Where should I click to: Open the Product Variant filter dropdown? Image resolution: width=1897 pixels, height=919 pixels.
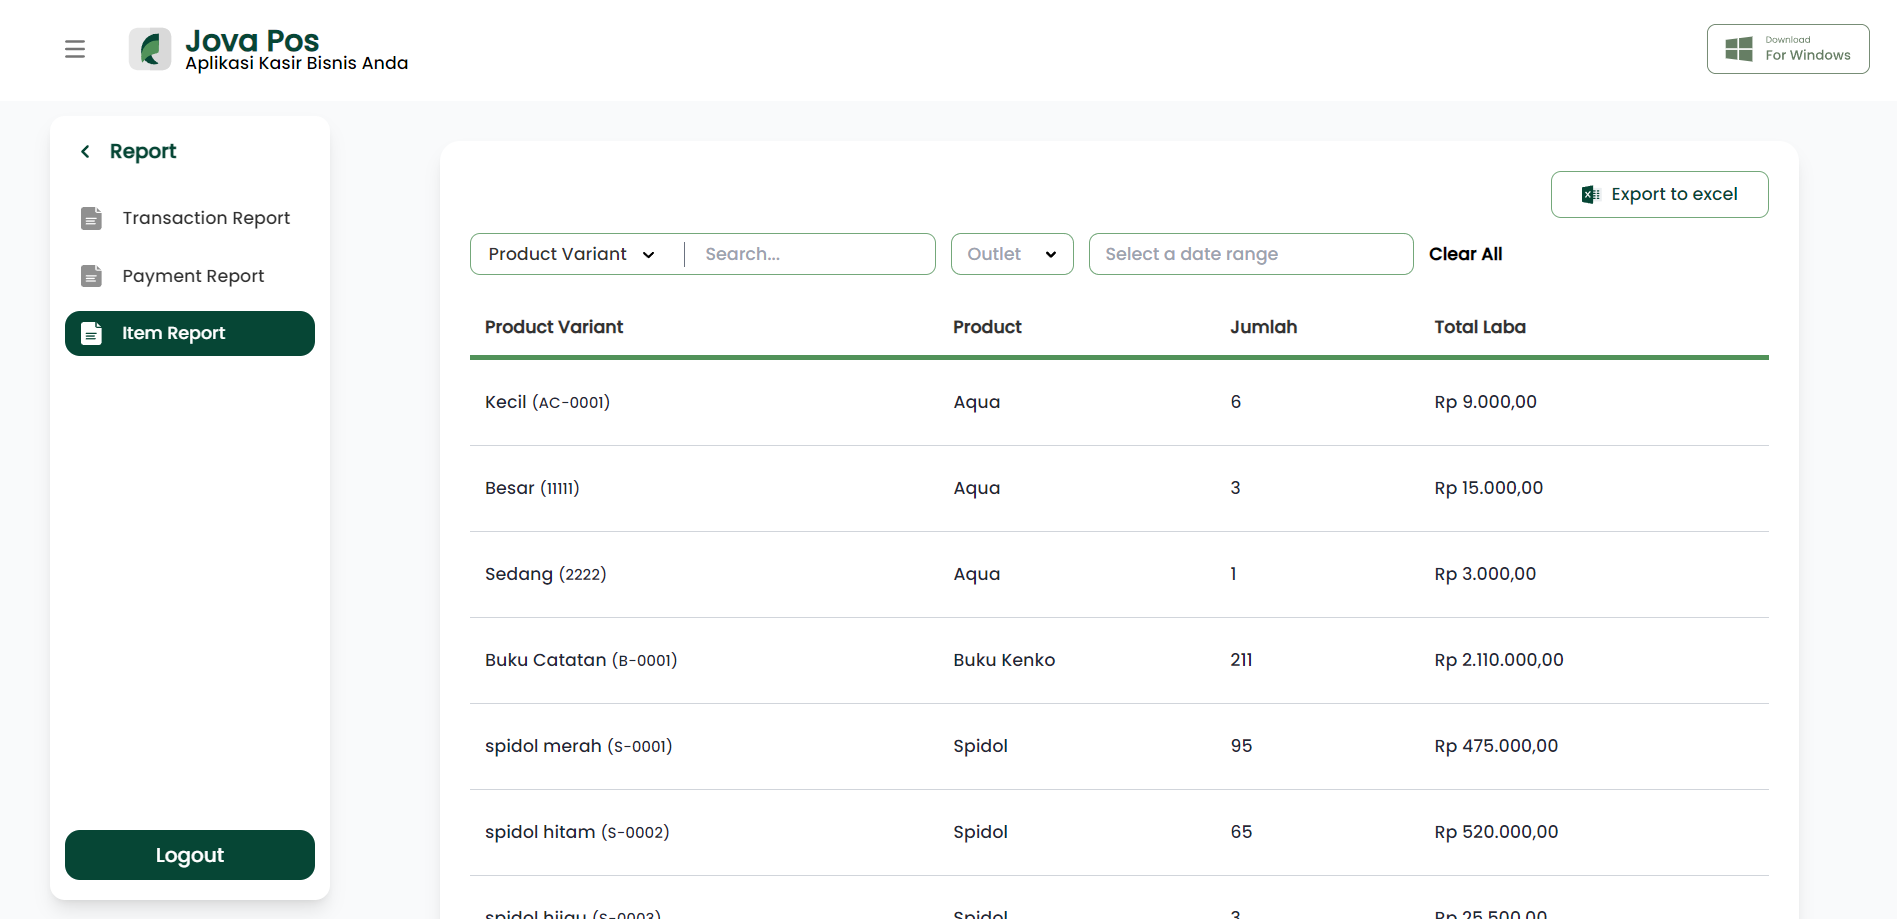coord(572,254)
